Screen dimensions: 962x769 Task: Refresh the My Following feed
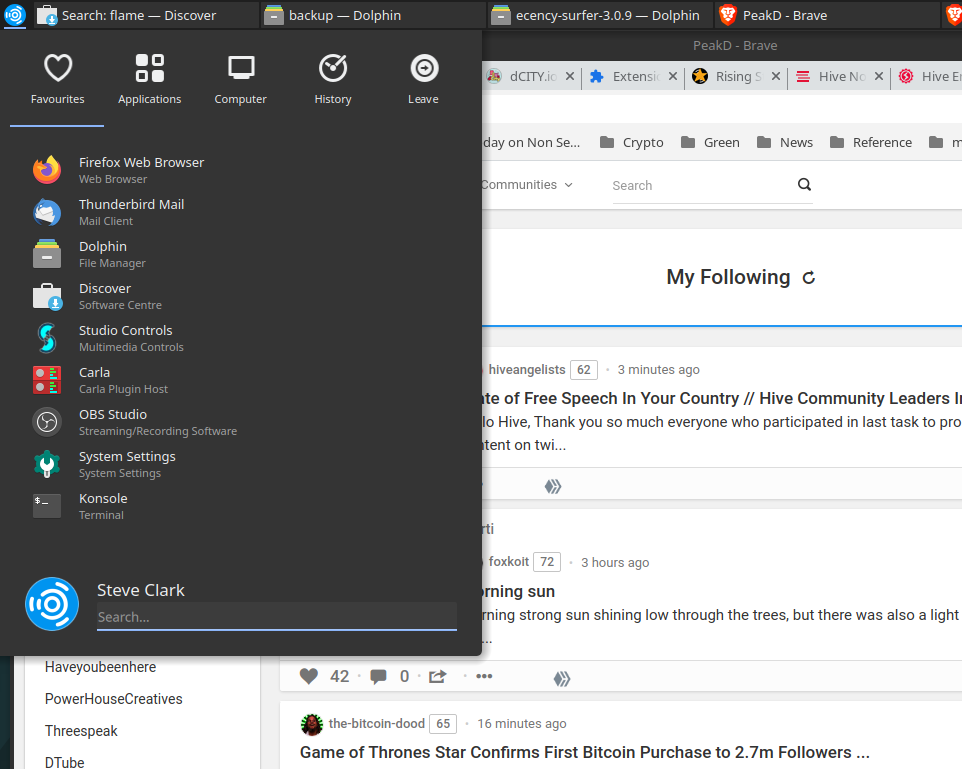click(809, 278)
